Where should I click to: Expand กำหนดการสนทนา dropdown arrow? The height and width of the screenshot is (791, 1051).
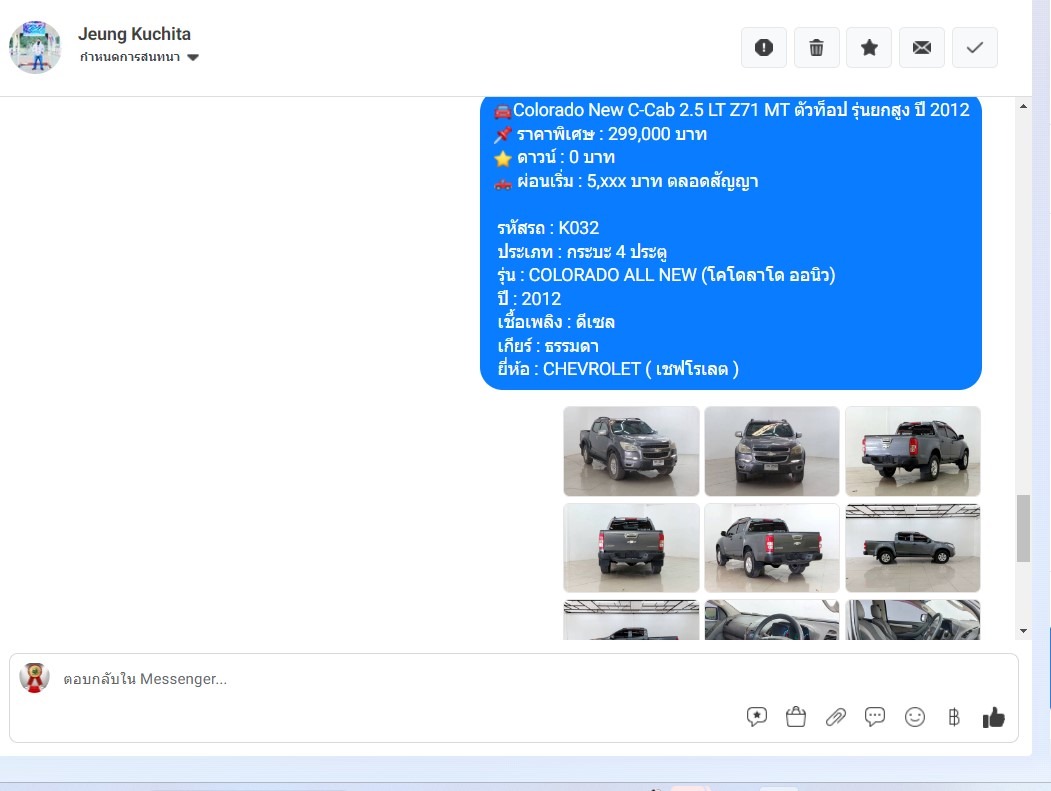193,58
